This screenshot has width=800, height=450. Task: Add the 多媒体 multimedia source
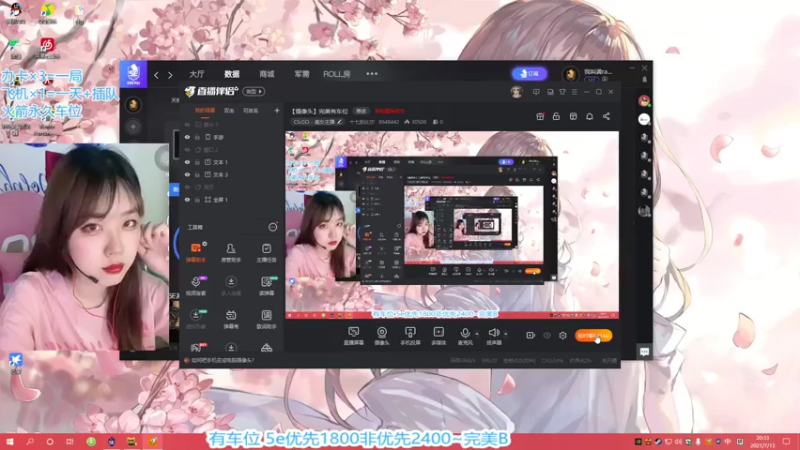438,336
